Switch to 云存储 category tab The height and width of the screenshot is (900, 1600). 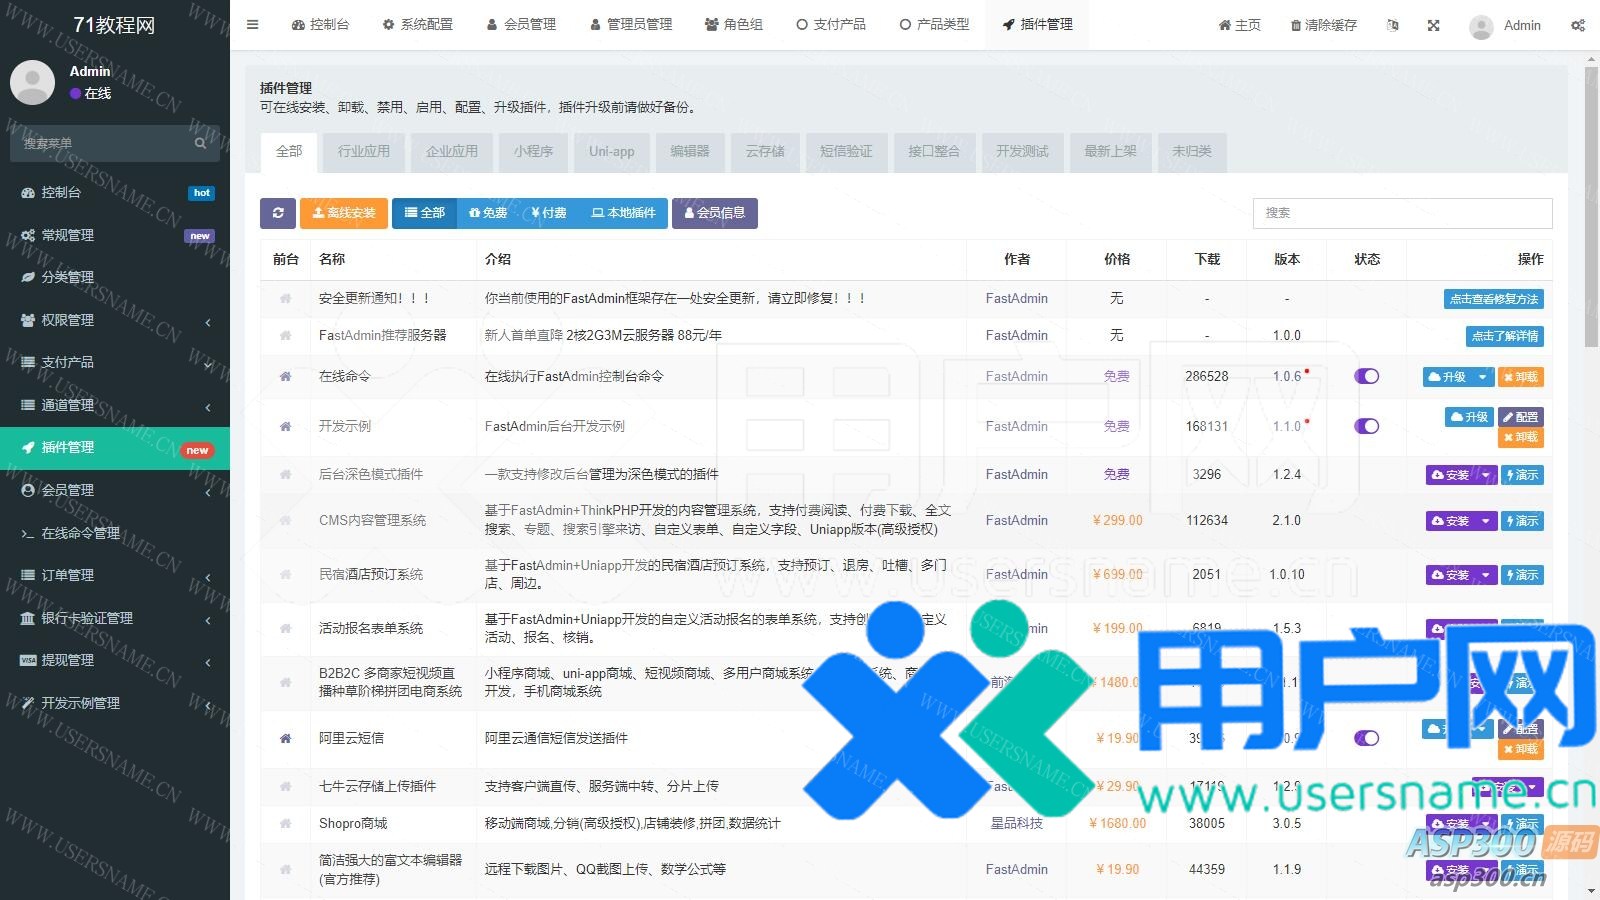tap(765, 152)
